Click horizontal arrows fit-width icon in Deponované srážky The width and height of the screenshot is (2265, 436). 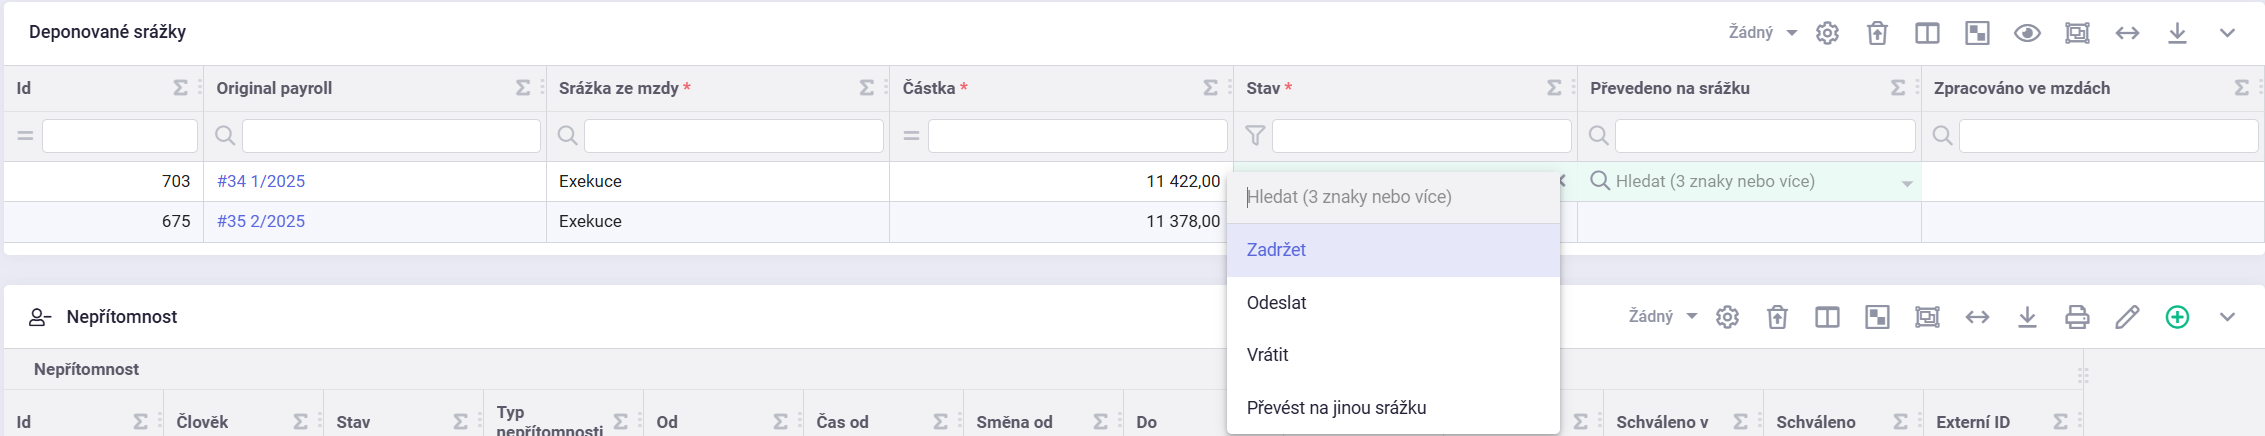pyautogui.click(x=2127, y=33)
